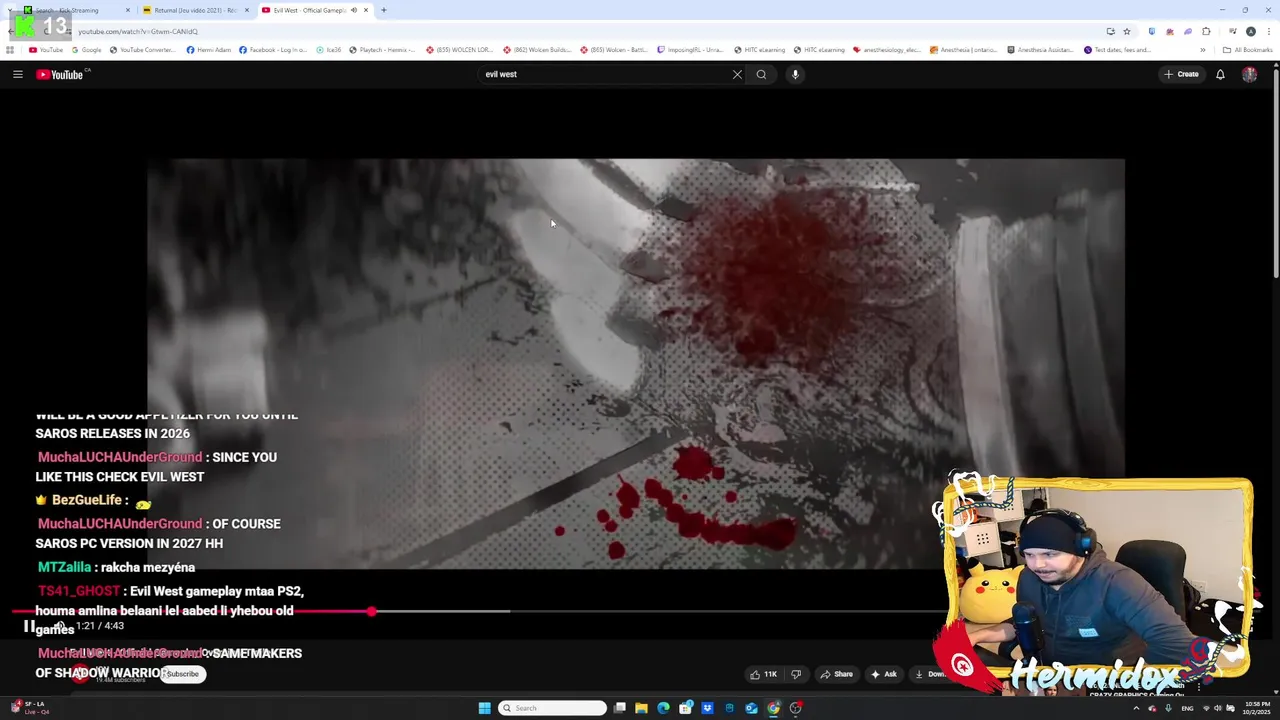Run search with the magnifier button
The width and height of the screenshot is (1280, 720).
click(761, 74)
